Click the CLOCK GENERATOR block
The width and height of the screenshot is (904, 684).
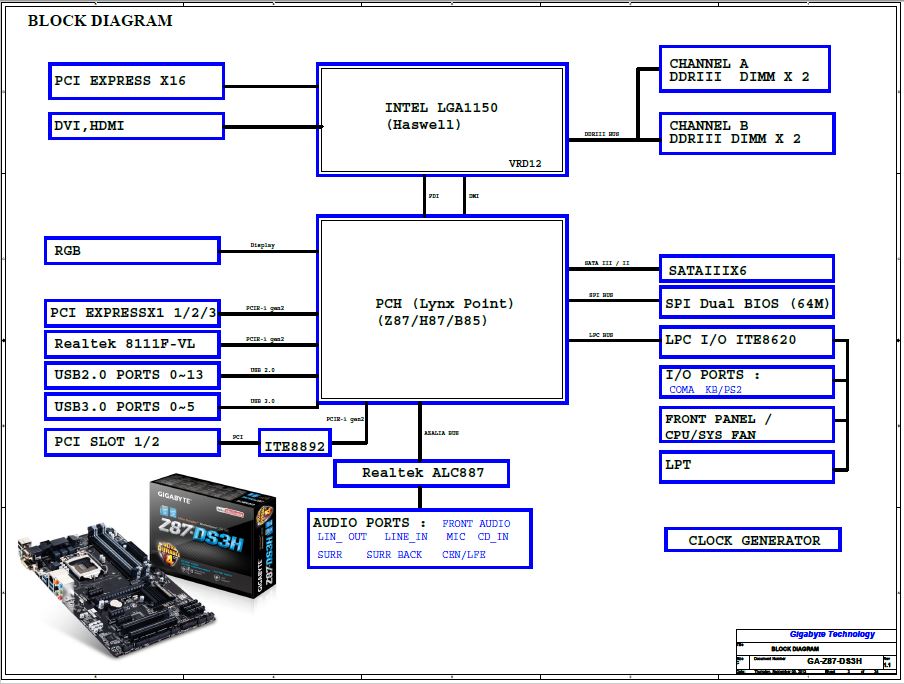tap(753, 540)
